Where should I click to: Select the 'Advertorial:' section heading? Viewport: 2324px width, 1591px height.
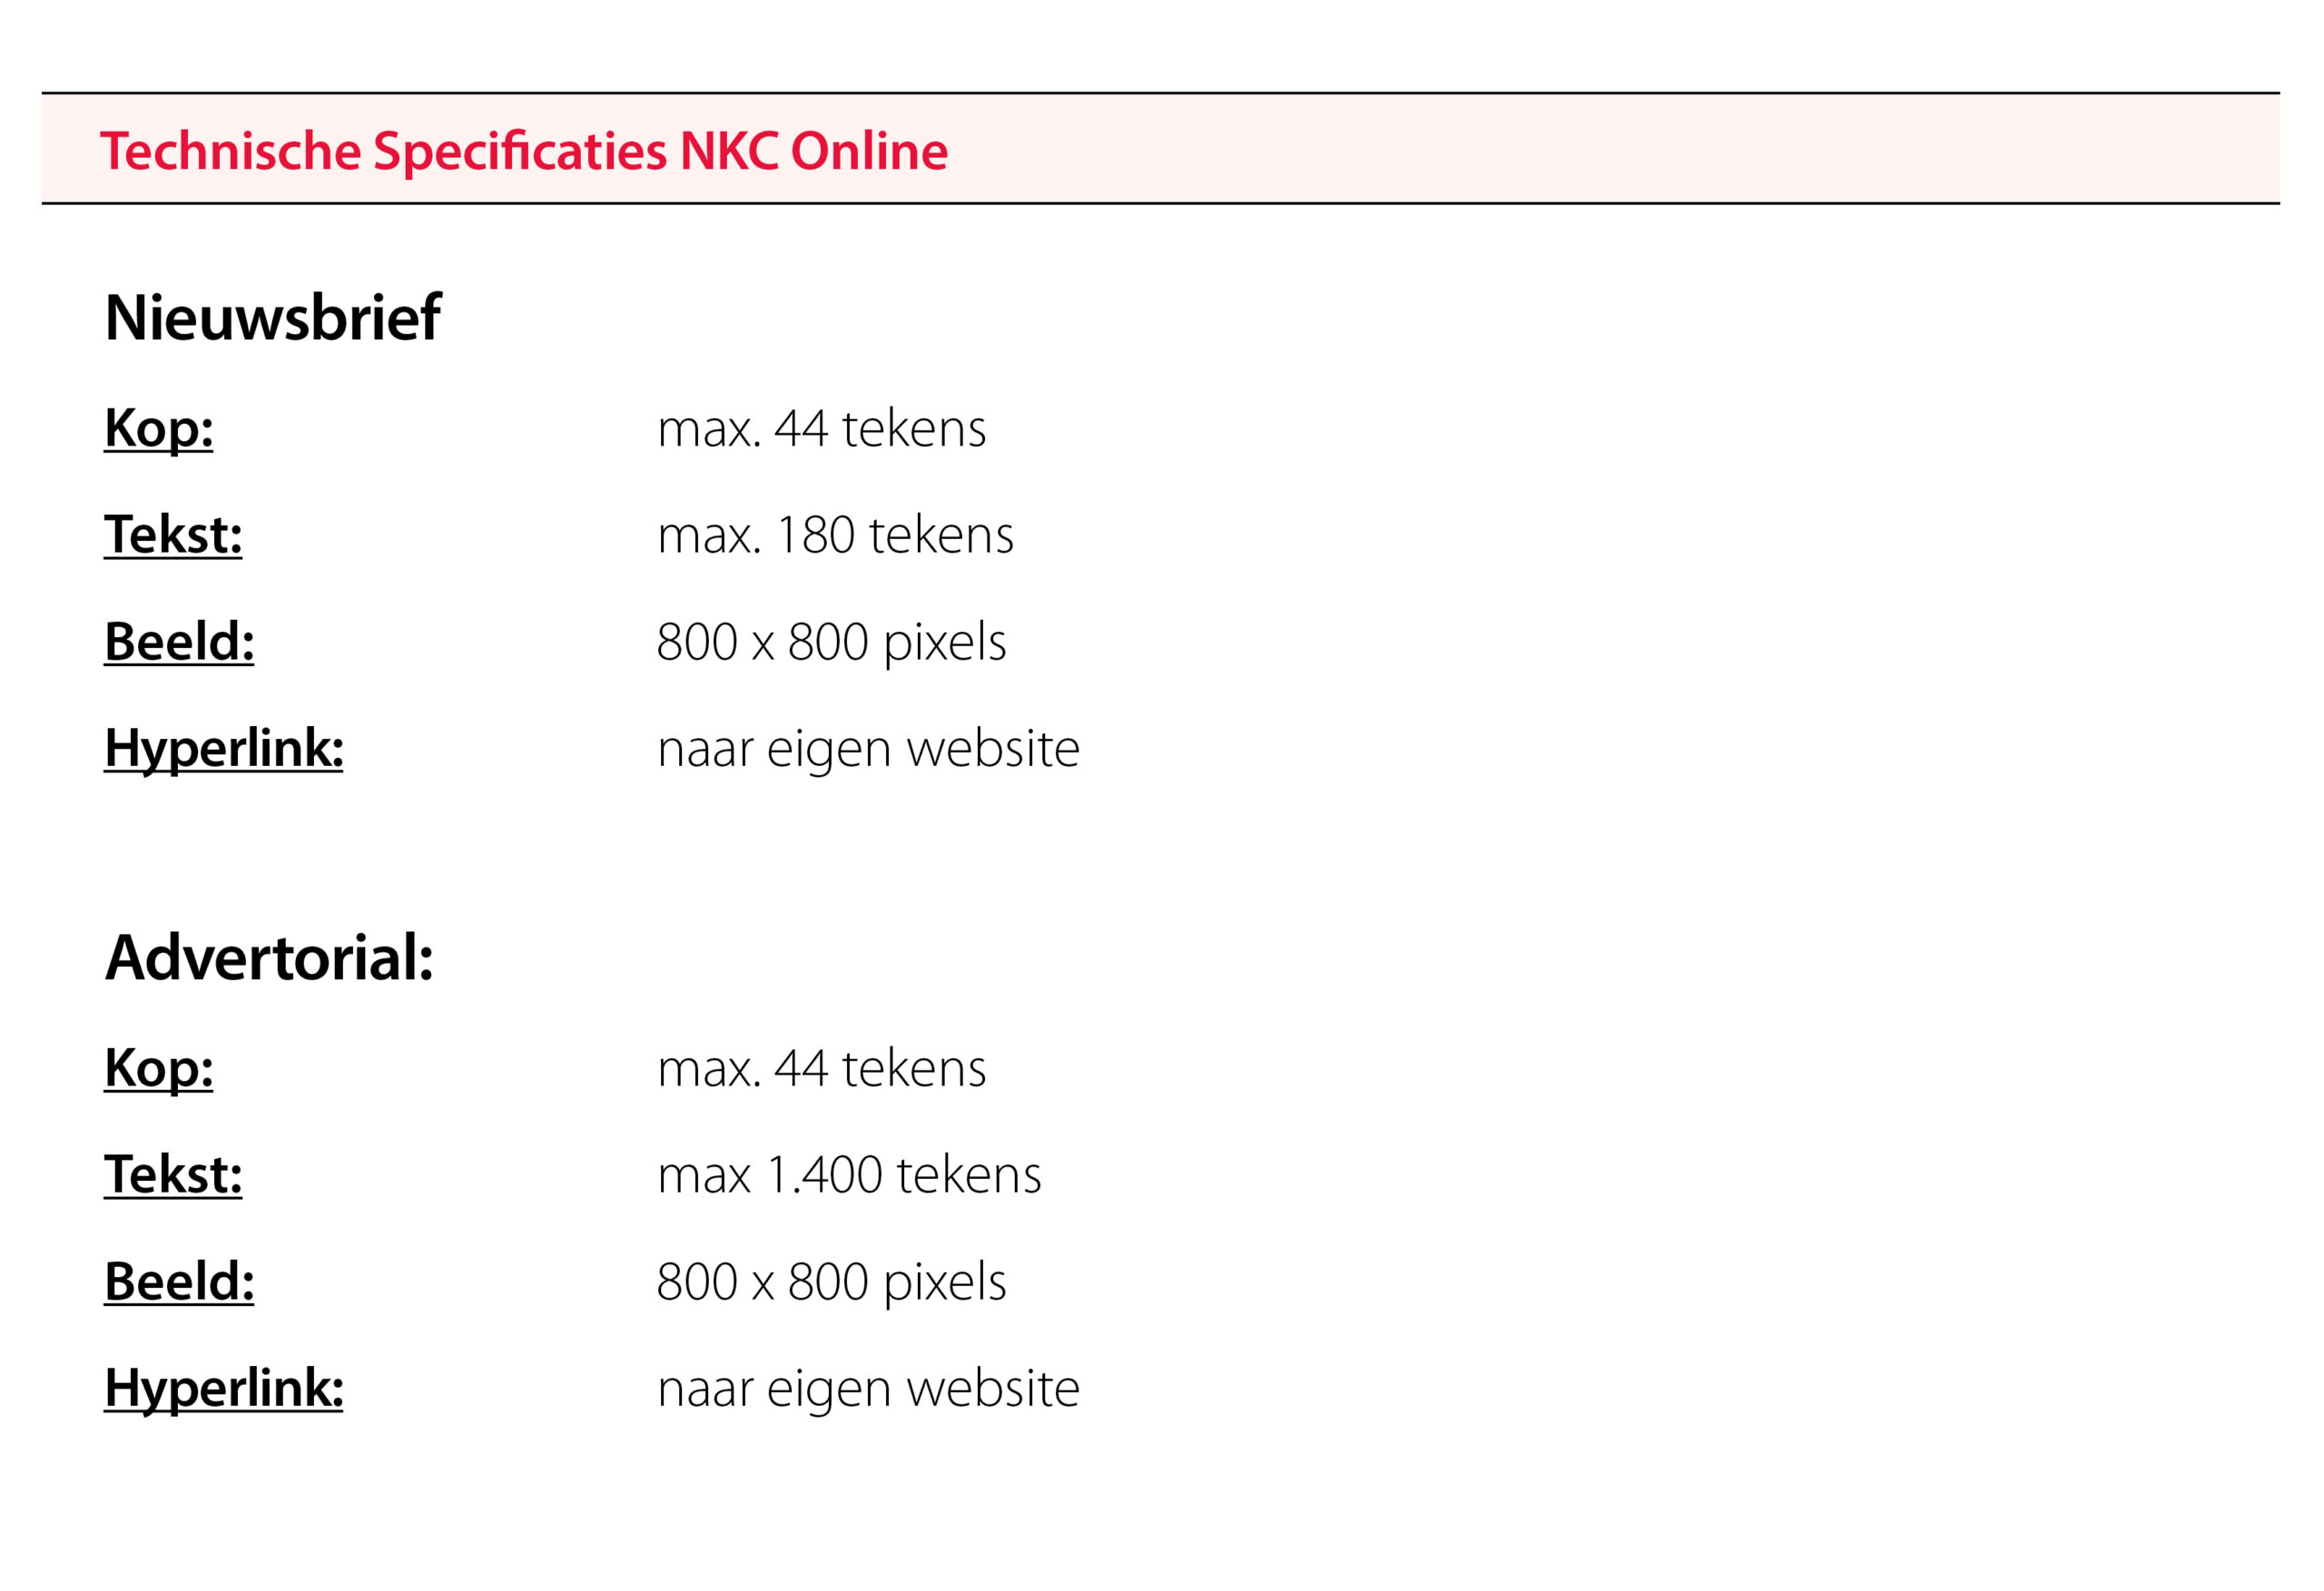(x=269, y=958)
